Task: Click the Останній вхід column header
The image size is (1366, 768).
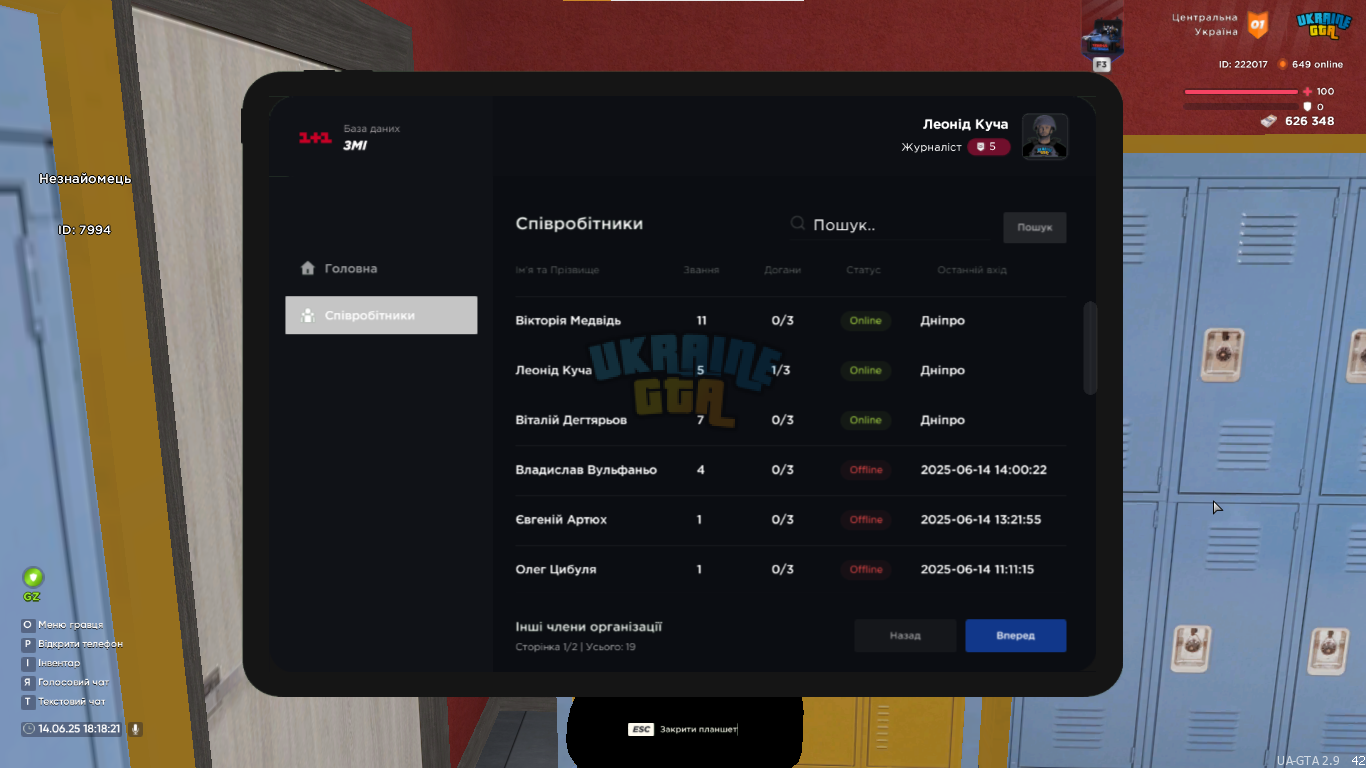Action: point(972,270)
